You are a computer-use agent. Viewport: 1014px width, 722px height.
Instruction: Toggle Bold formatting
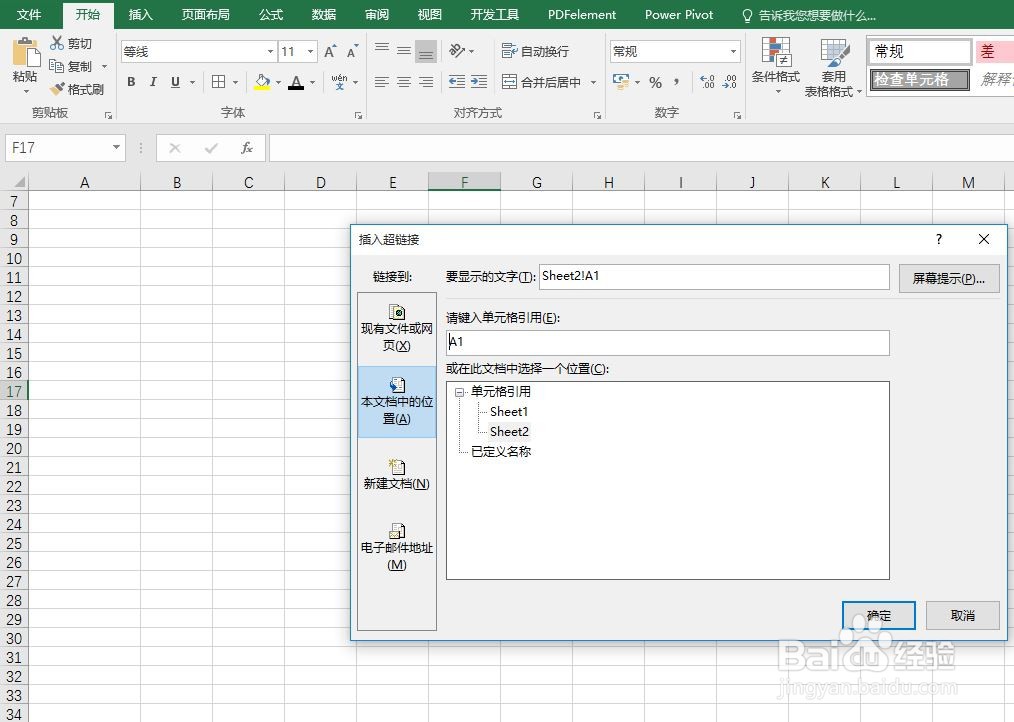coord(131,82)
